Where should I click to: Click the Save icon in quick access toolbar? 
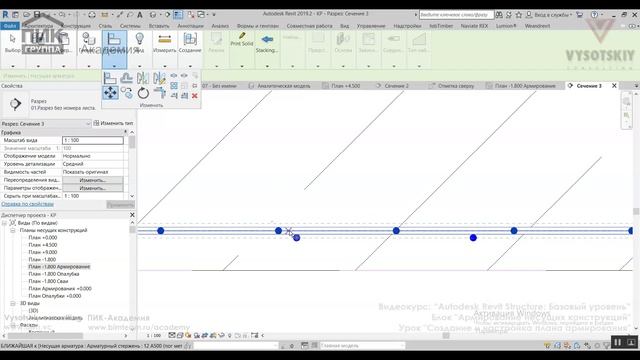[x=37, y=15]
